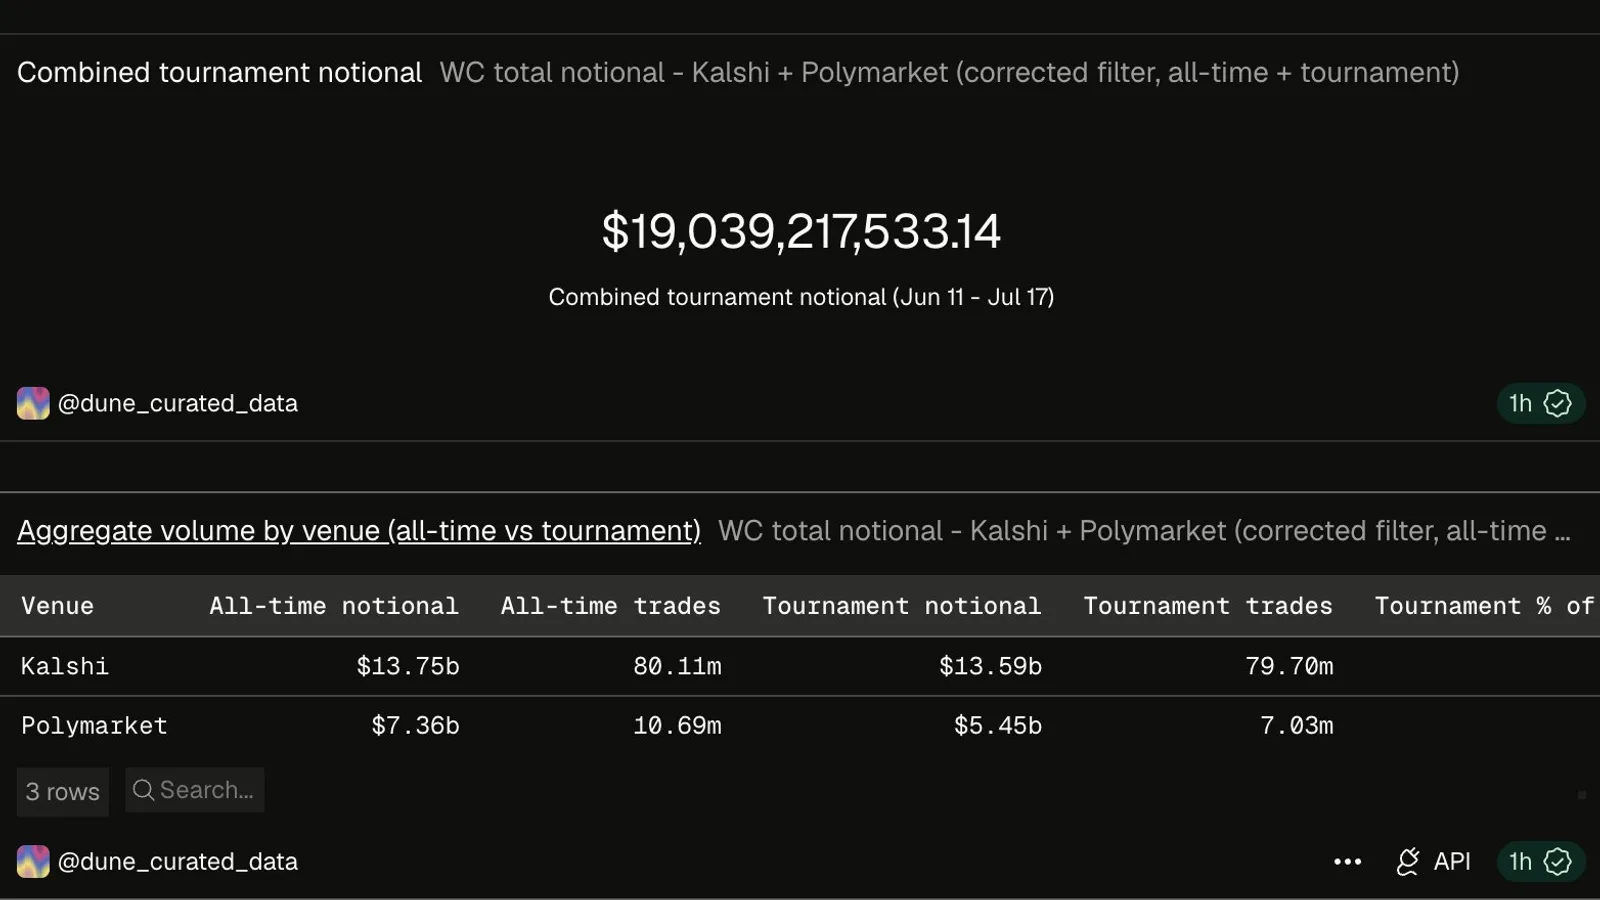Image resolution: width=1600 pixels, height=900 pixels.
Task: Sort by All-time notional column header
Action: [x=334, y=606]
